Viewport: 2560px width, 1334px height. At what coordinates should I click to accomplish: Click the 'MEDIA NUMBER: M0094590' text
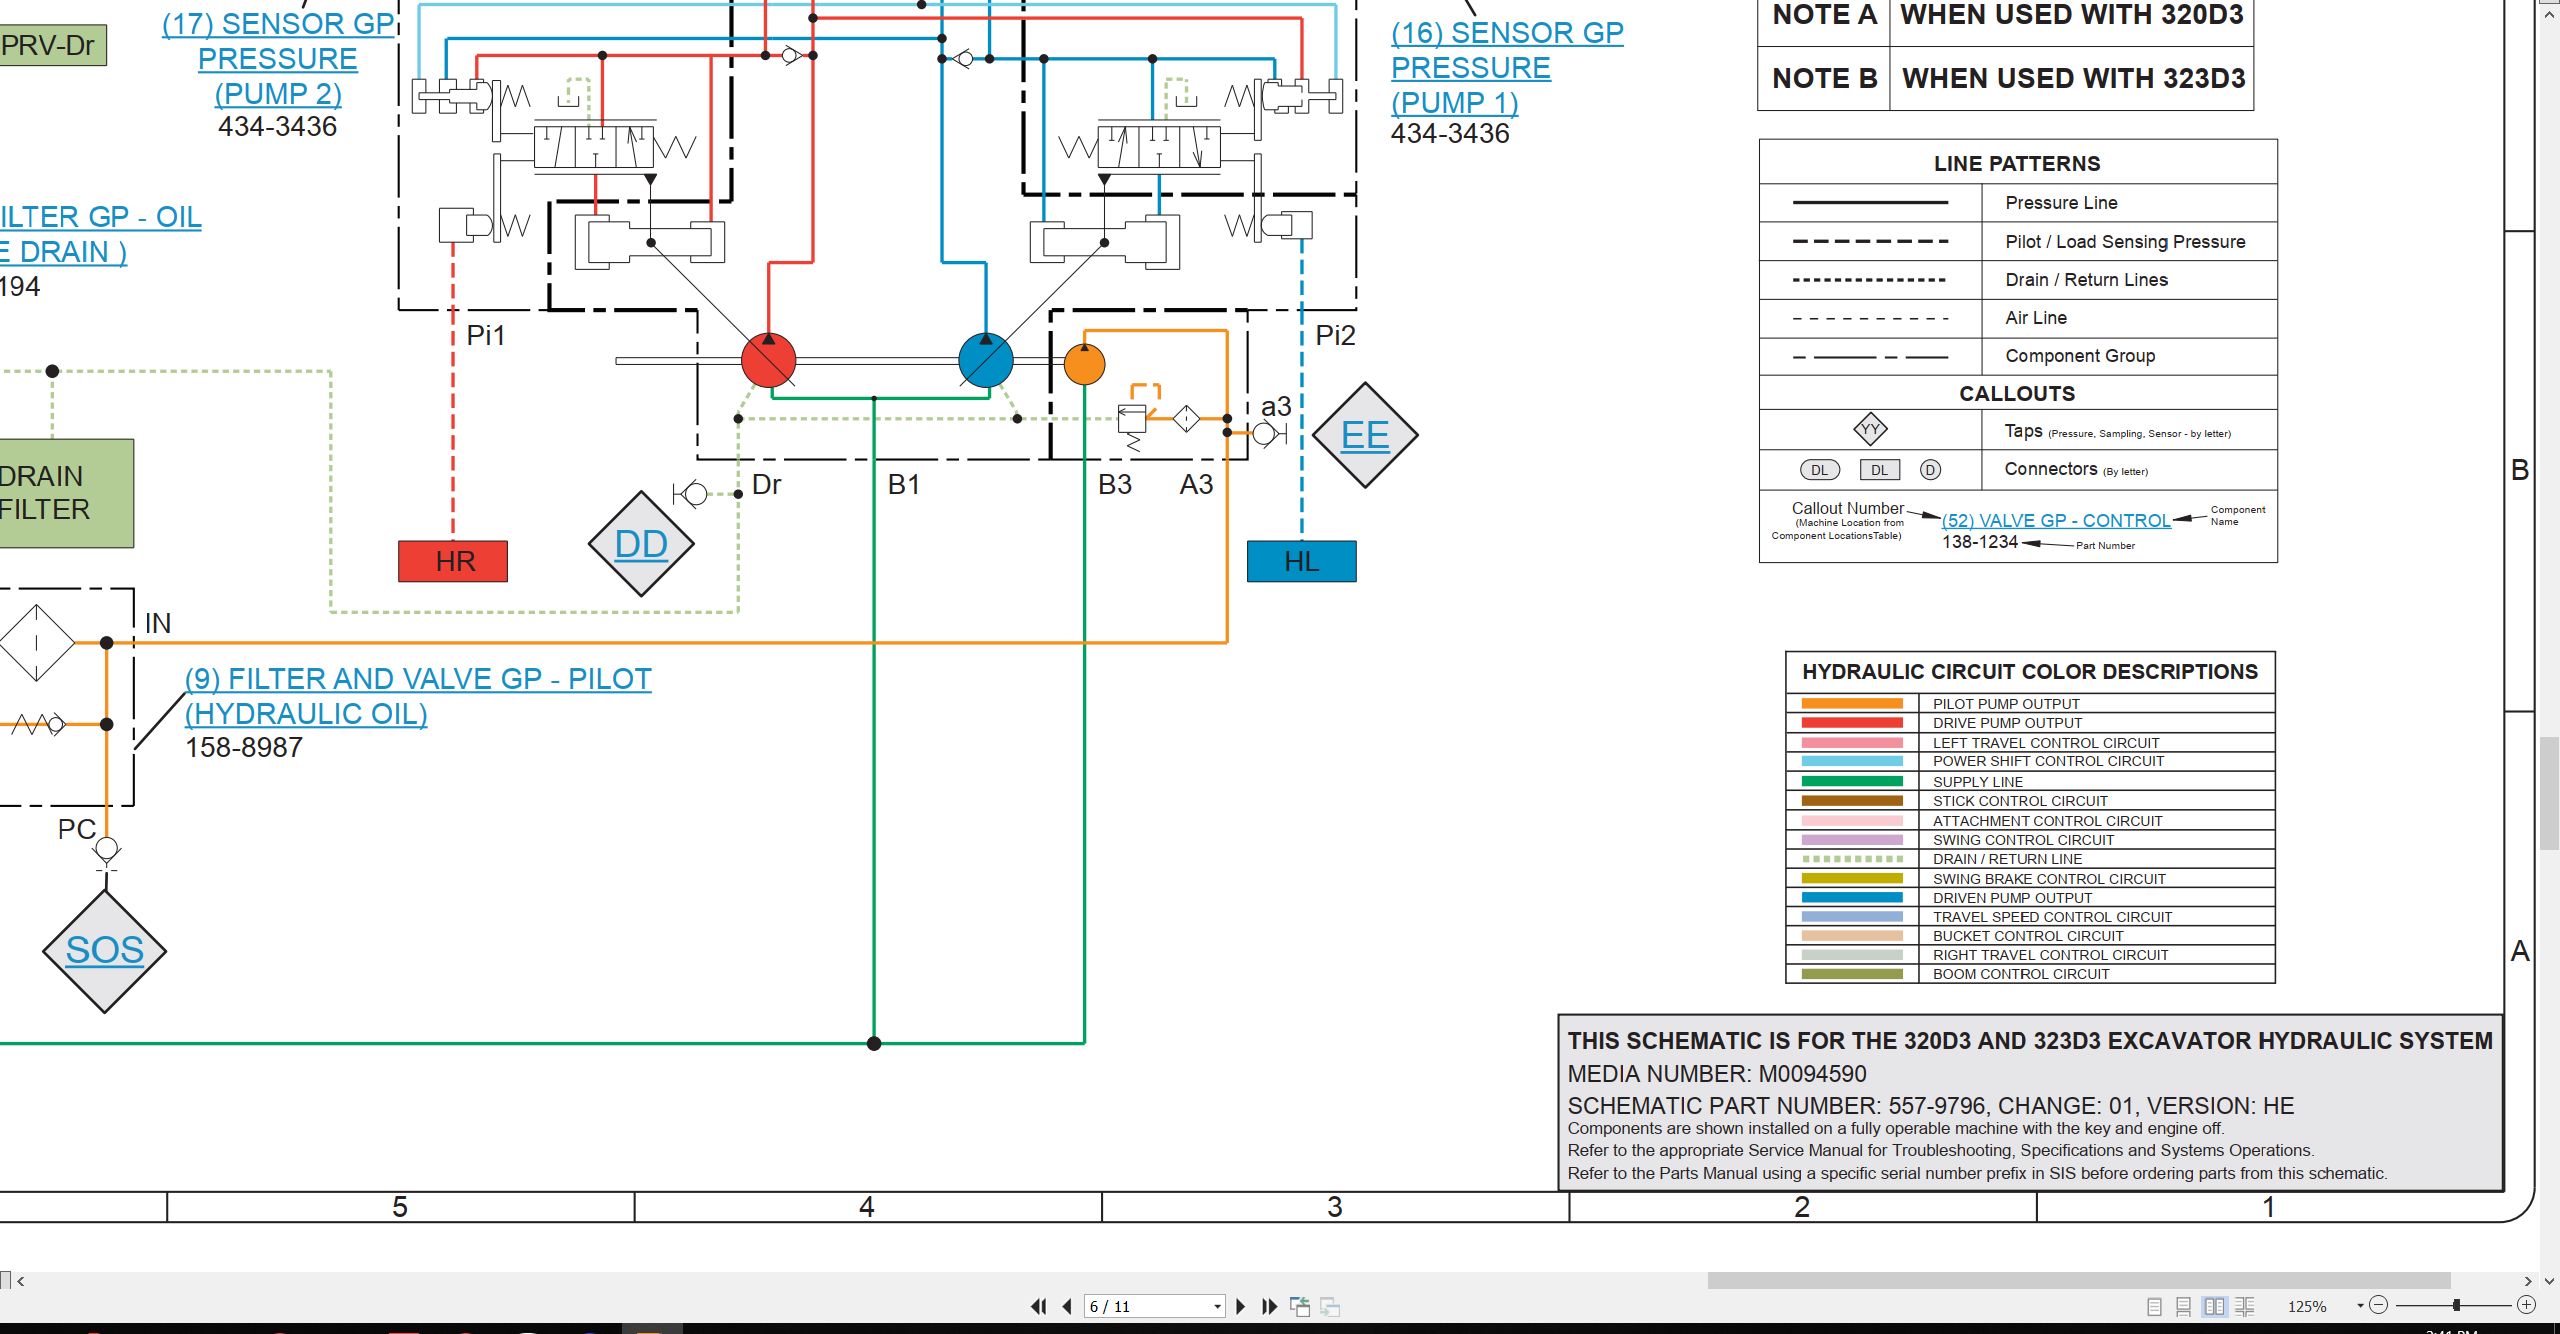point(1716,1074)
